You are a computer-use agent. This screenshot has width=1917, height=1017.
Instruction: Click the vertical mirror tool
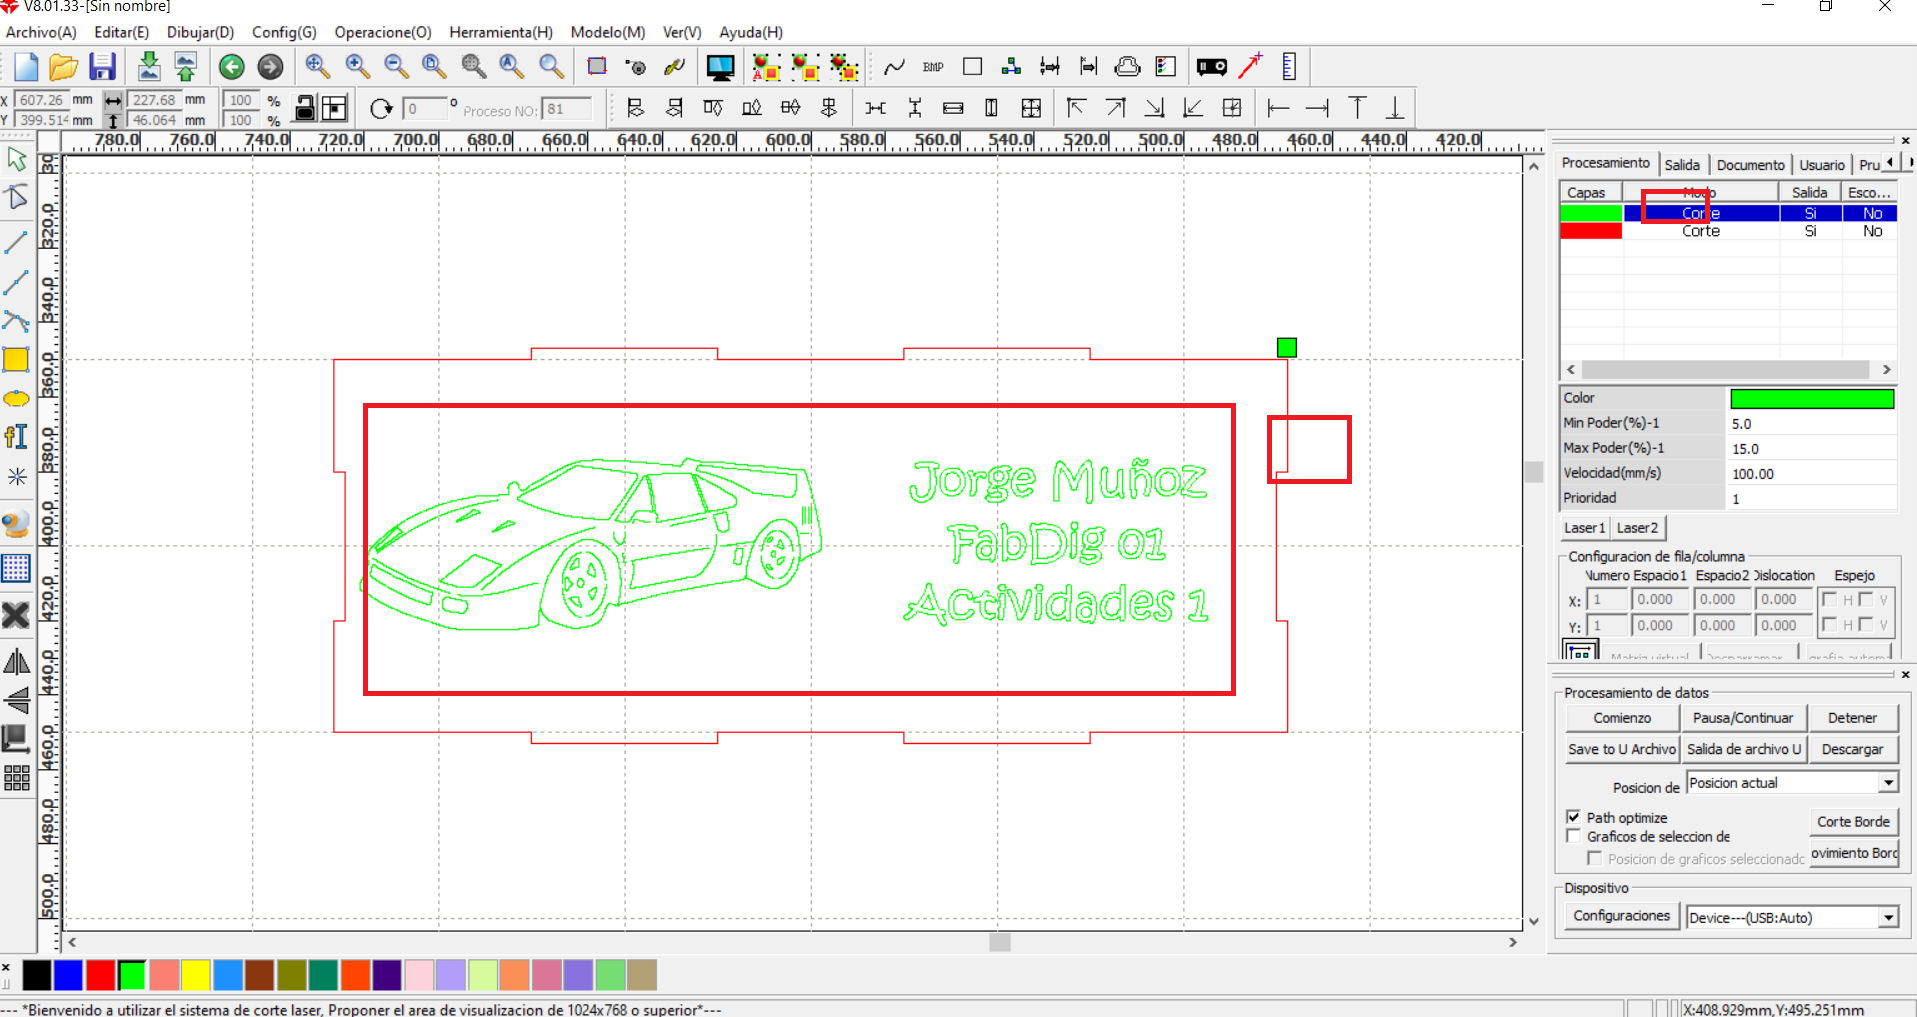pyautogui.click(x=16, y=700)
